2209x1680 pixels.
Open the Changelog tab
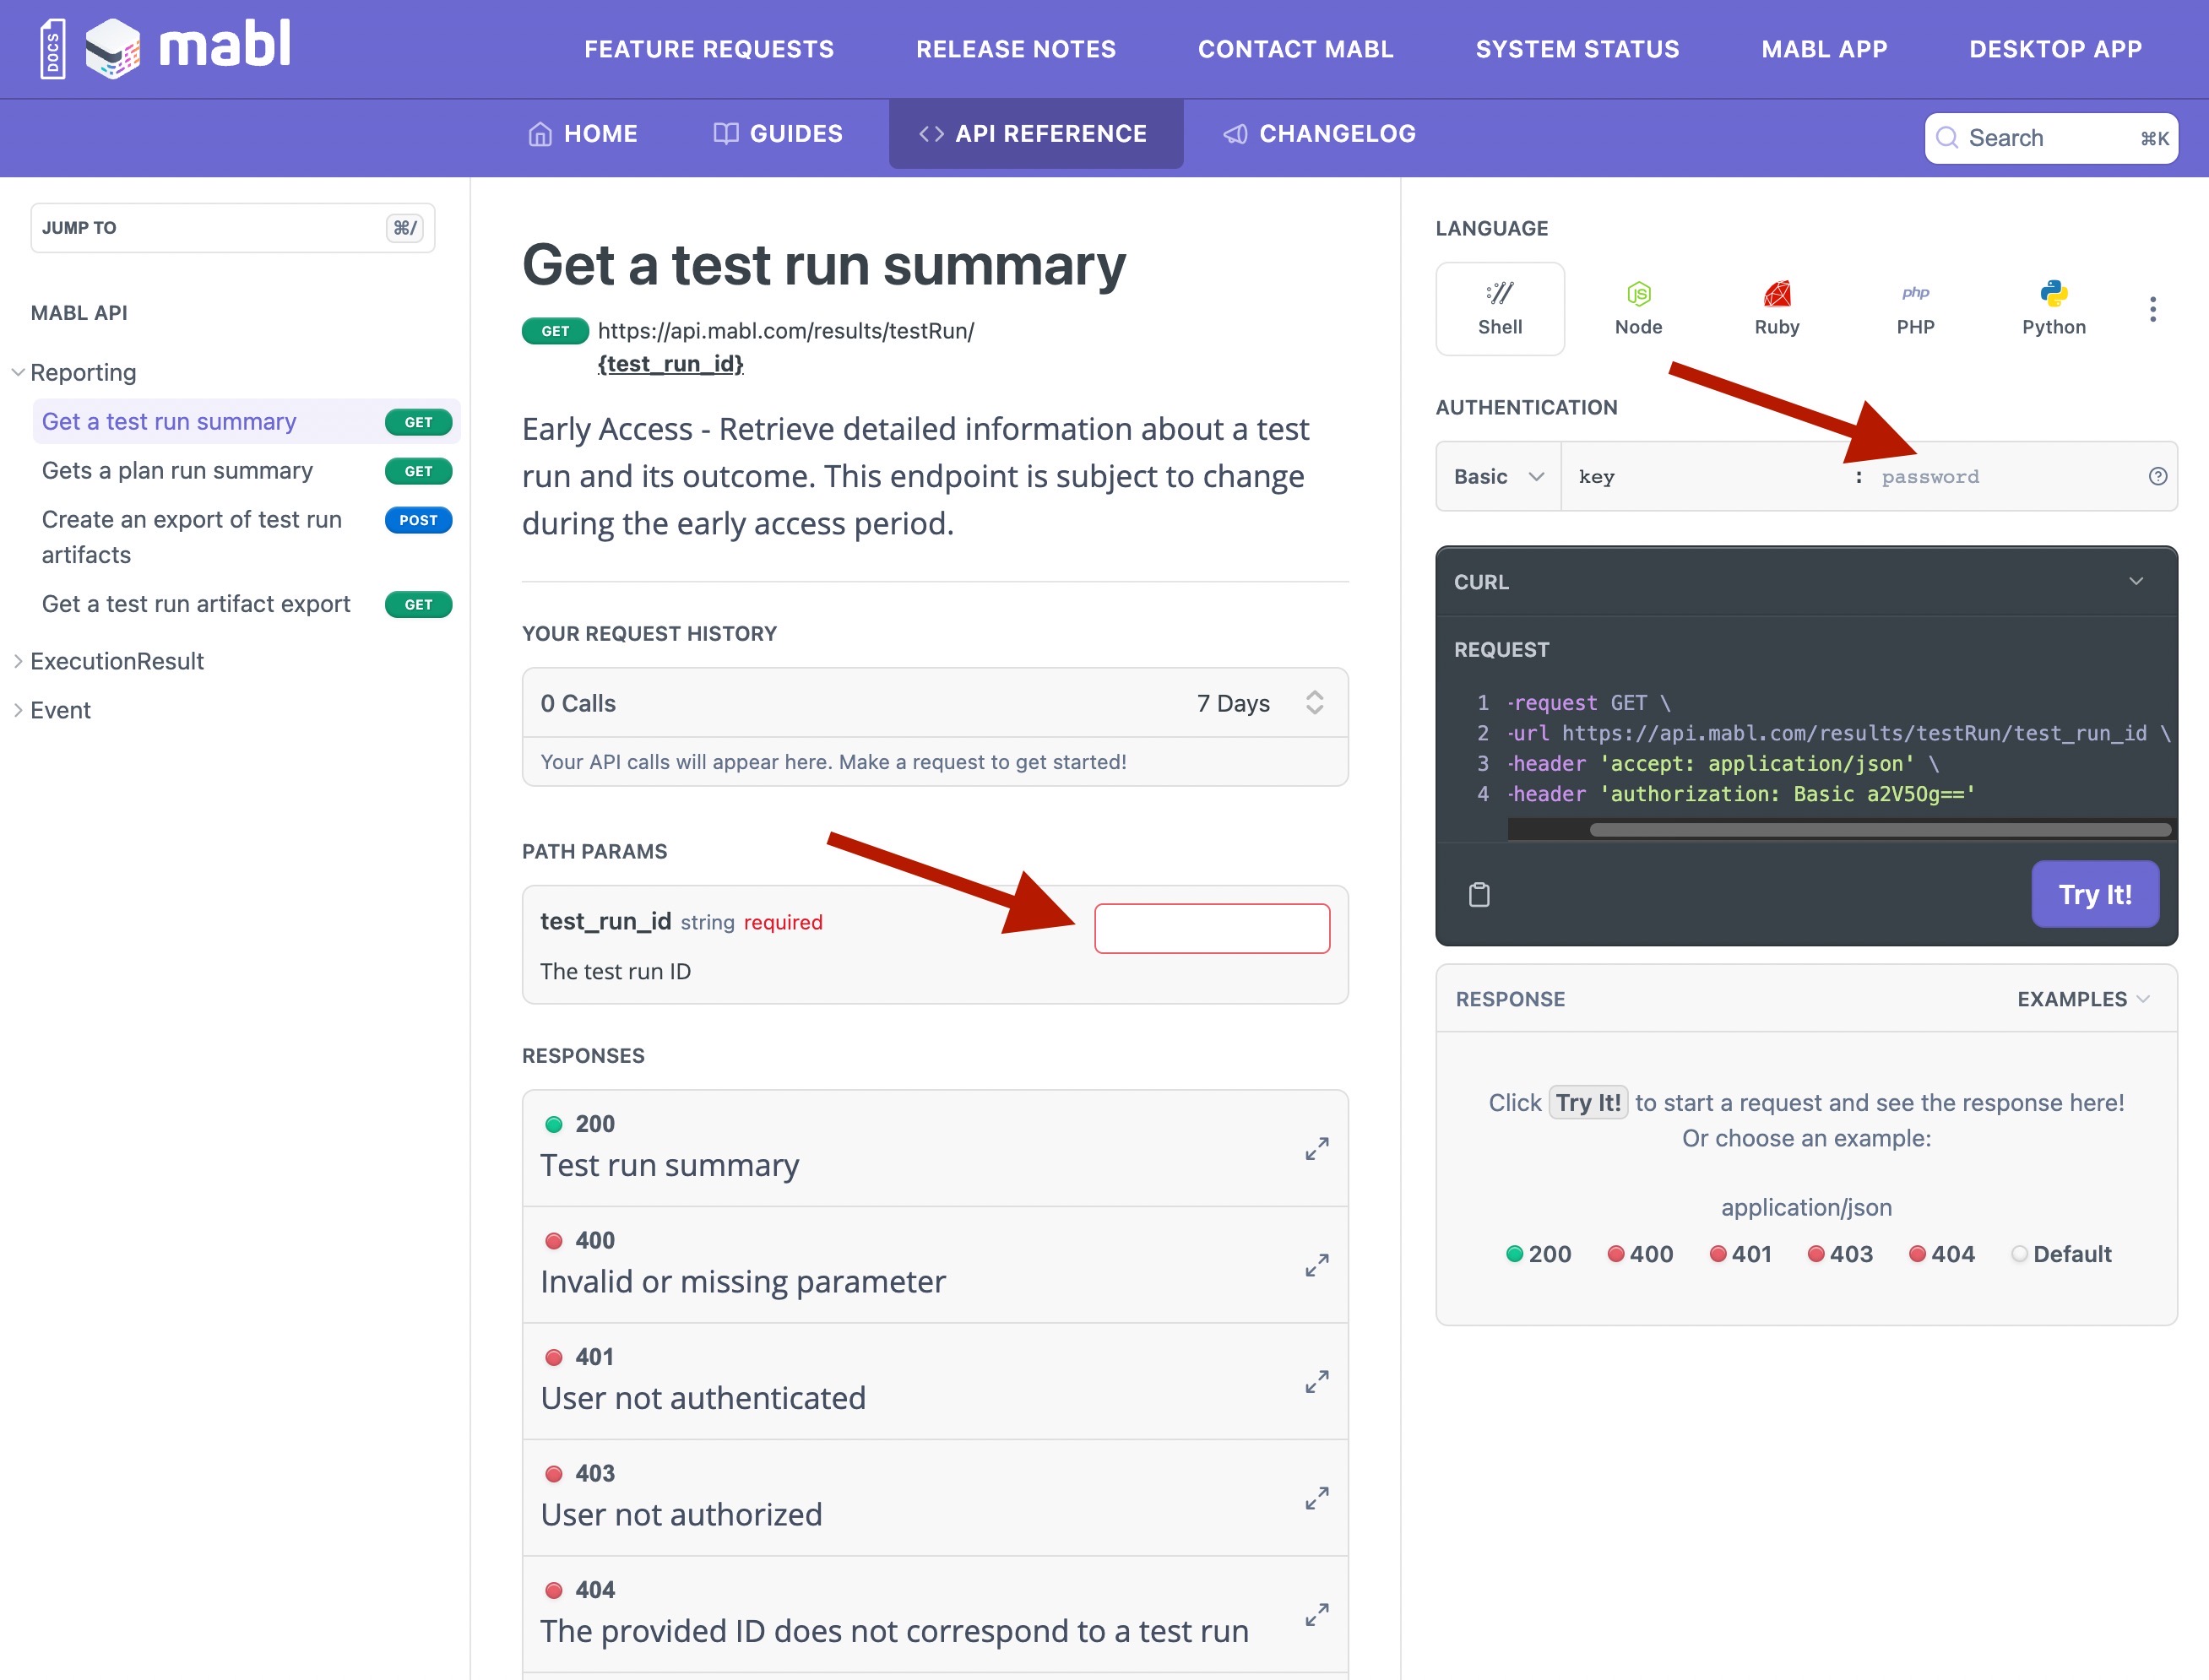pos(1319,134)
